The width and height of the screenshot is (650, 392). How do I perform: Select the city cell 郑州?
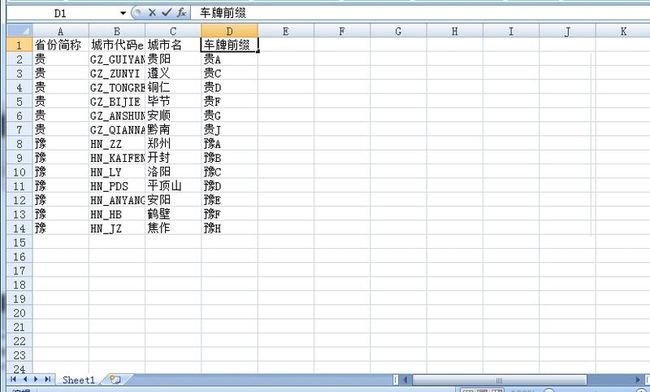point(173,144)
